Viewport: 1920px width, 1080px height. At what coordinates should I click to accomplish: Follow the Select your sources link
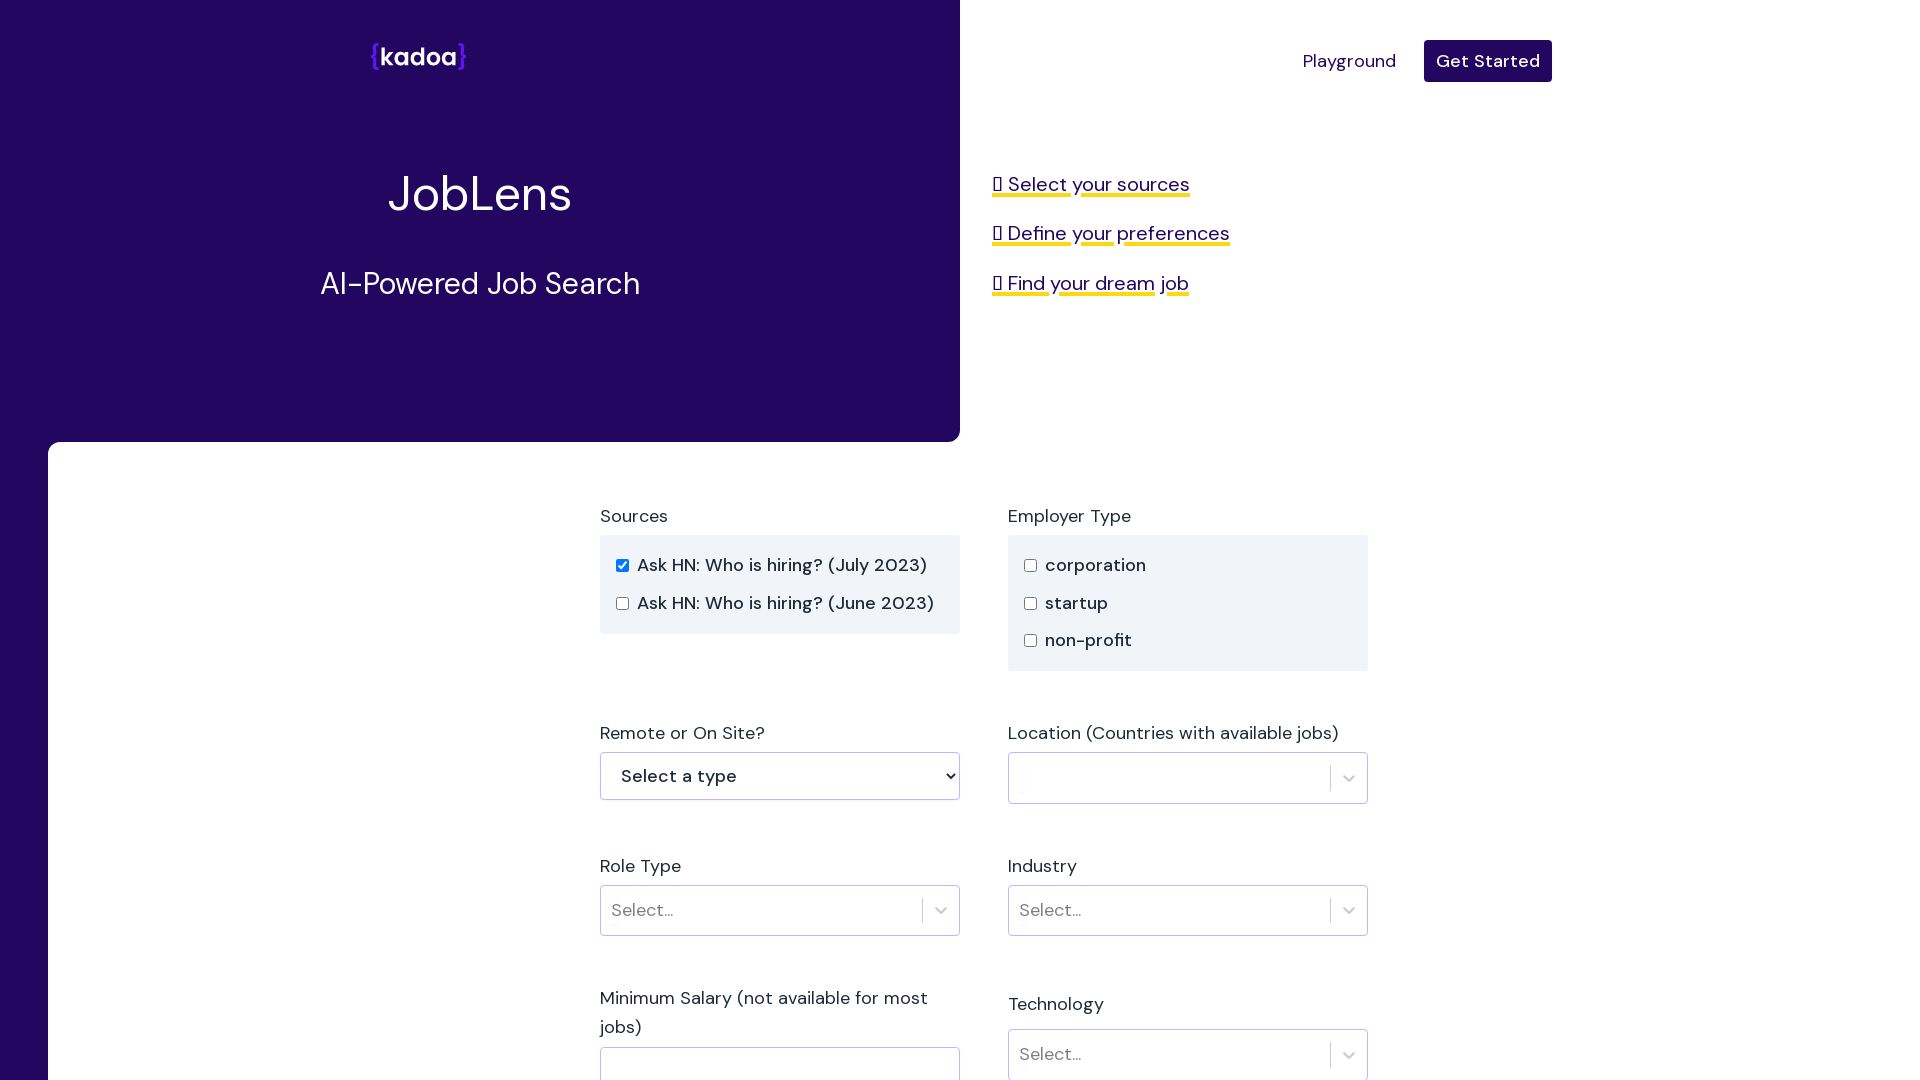(x=1090, y=184)
